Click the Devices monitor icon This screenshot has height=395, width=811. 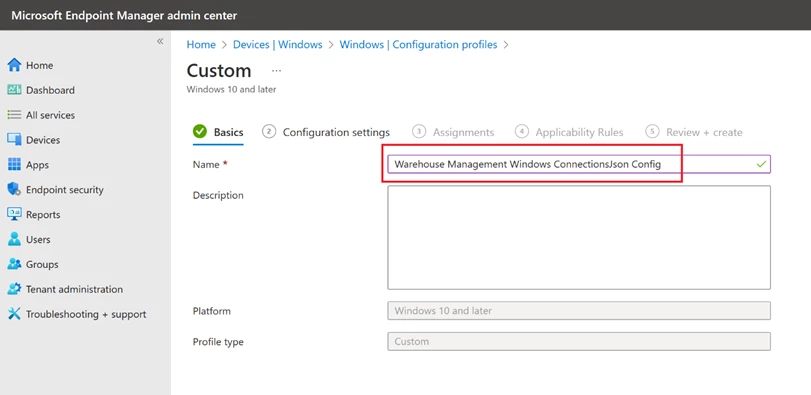pos(14,140)
